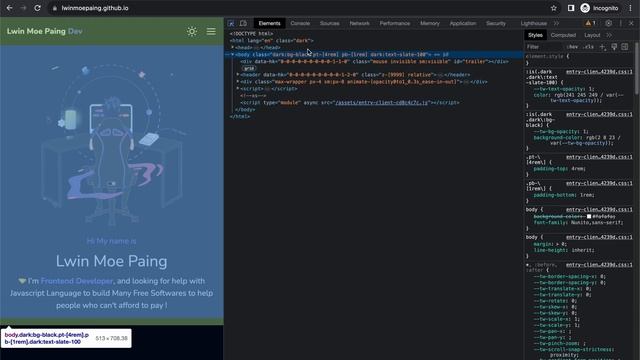The height and width of the screenshot is (360, 640).
Task: Click the line-height: inherit declaration
Action: click(564, 250)
